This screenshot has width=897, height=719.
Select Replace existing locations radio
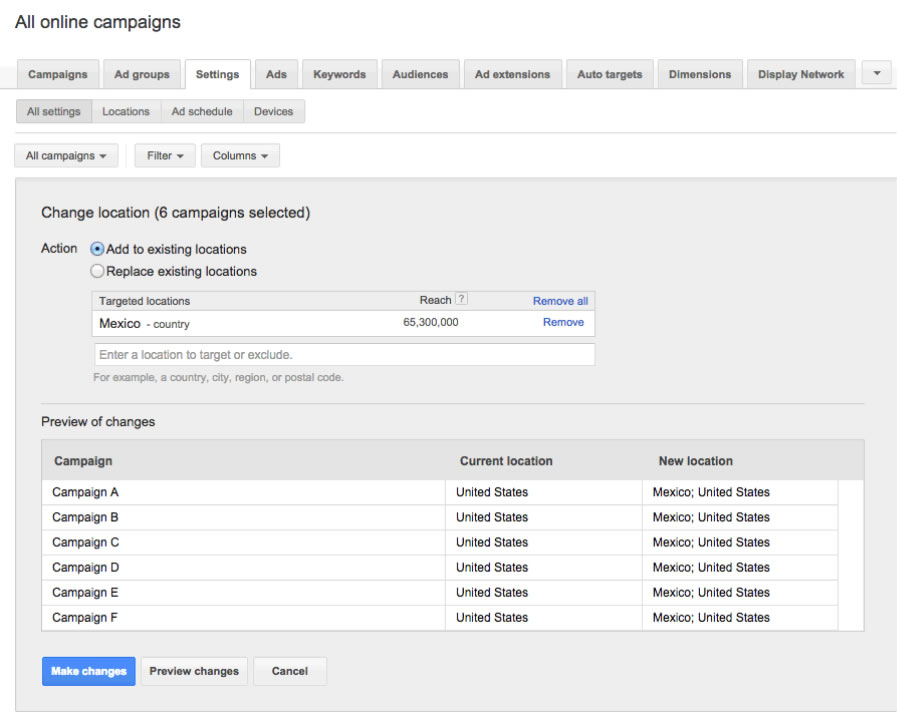pyautogui.click(x=97, y=271)
